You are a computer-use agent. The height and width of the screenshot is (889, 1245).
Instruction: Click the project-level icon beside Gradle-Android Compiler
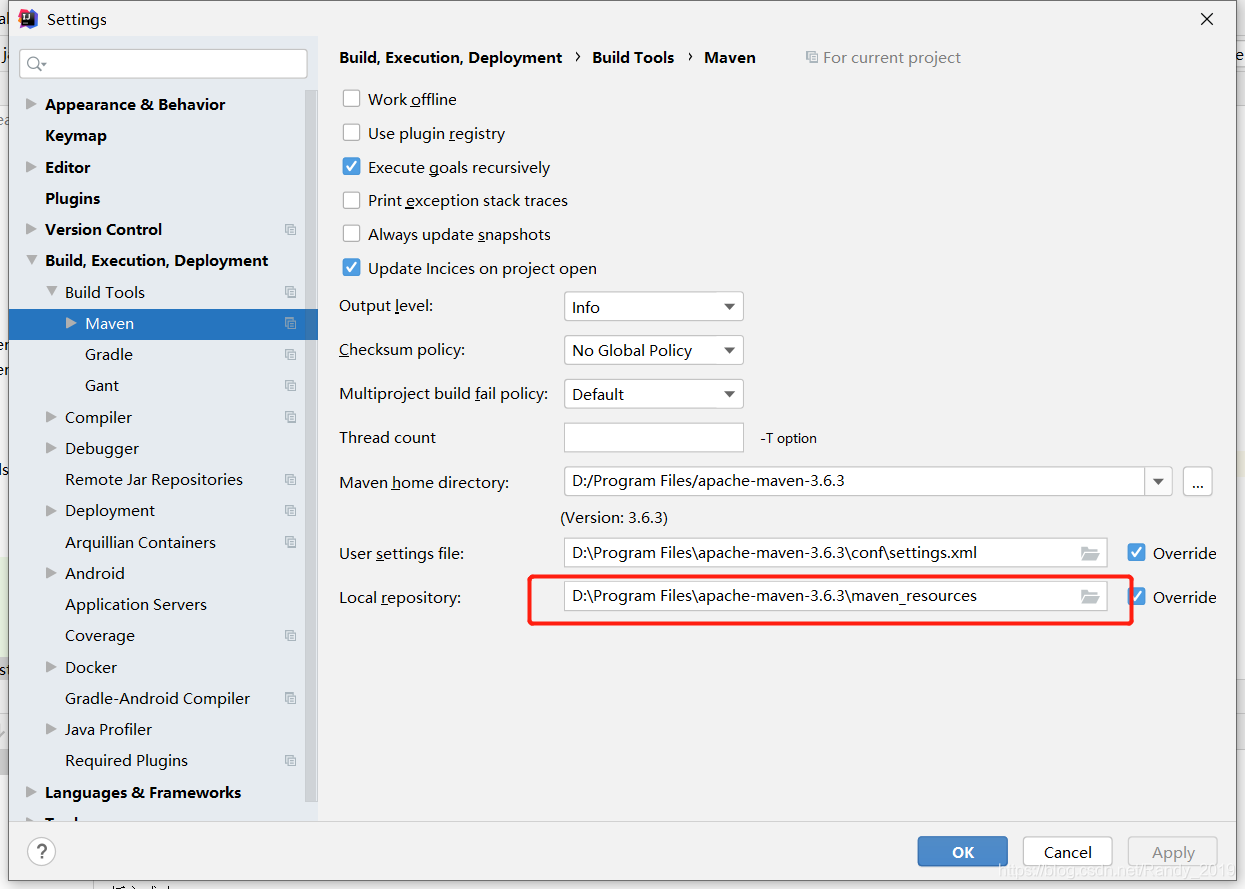(x=290, y=698)
